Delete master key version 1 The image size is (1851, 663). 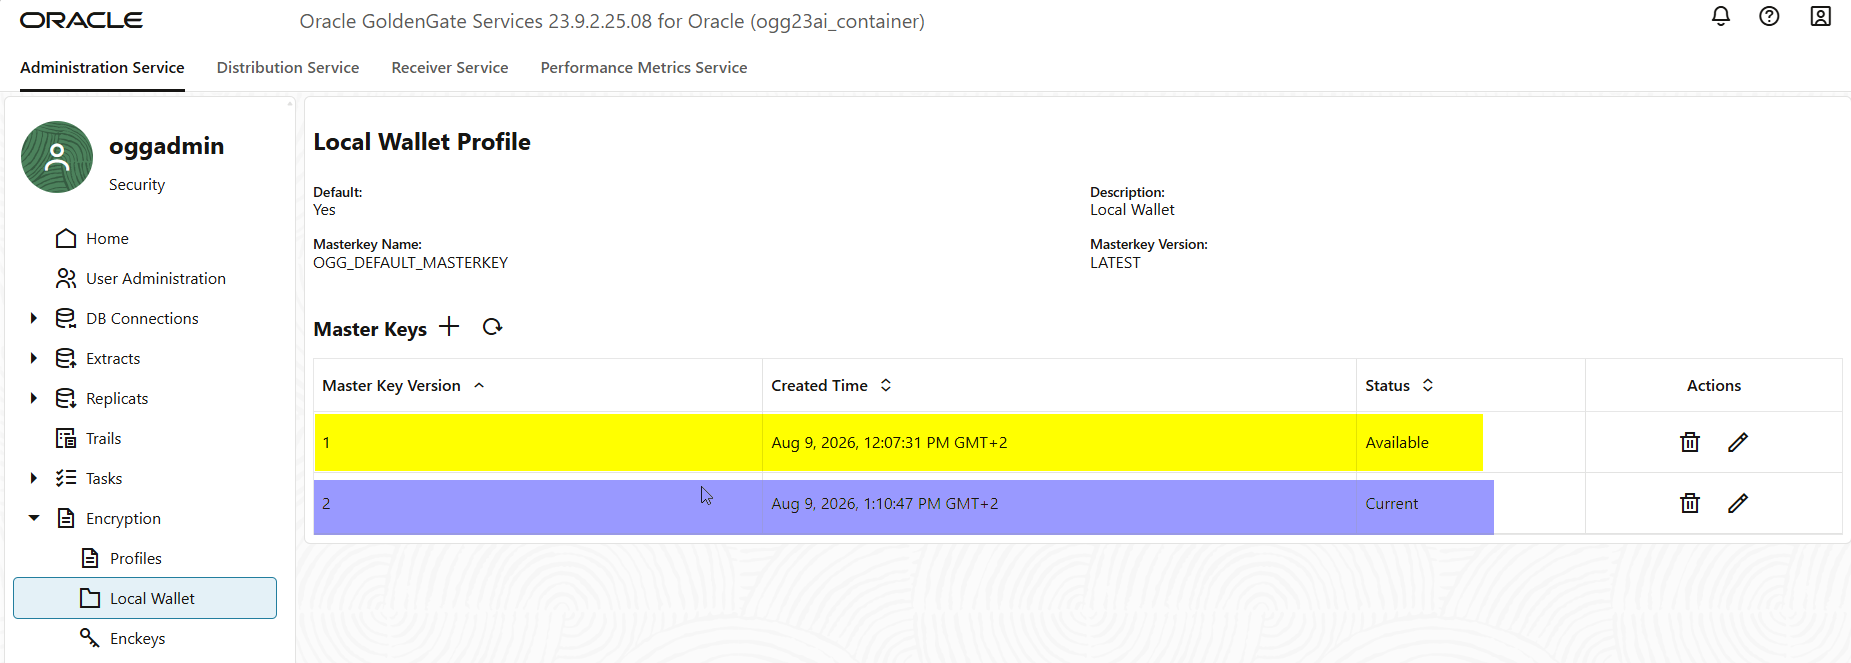[x=1690, y=442]
